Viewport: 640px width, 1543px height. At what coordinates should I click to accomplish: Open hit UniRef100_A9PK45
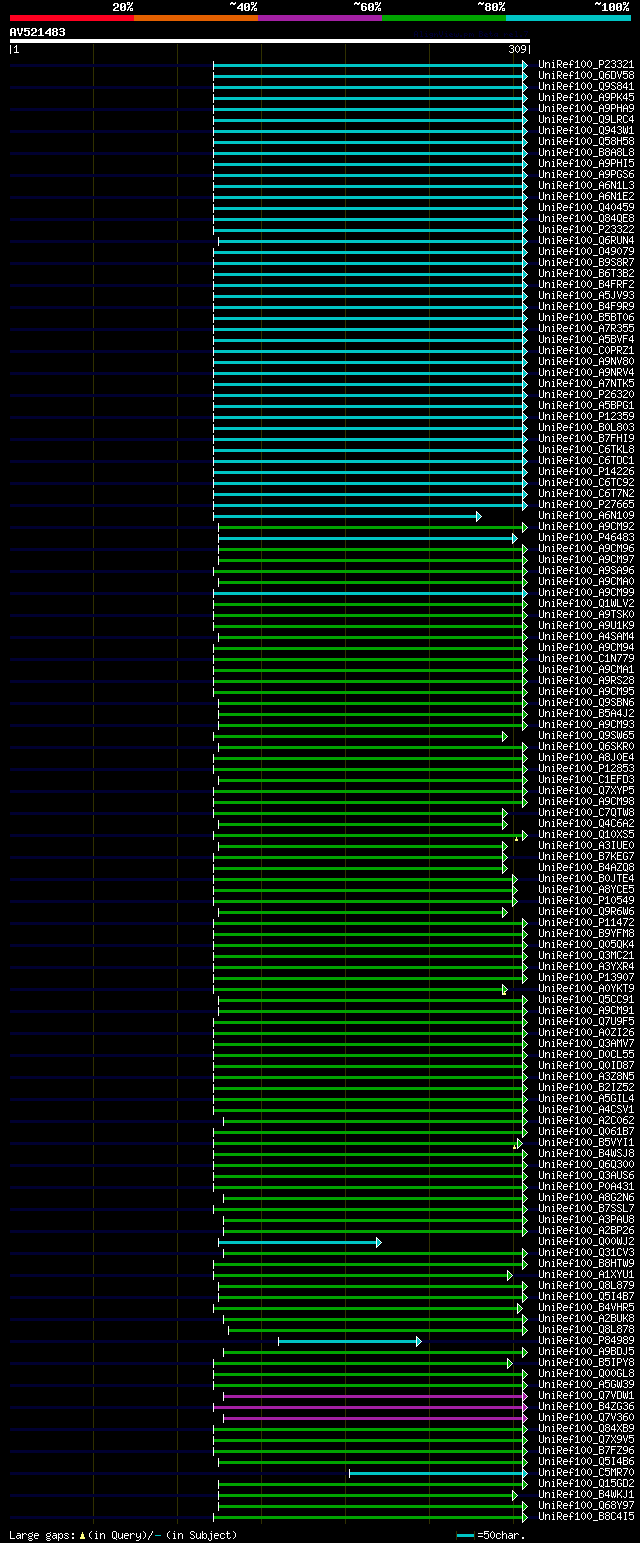point(586,97)
